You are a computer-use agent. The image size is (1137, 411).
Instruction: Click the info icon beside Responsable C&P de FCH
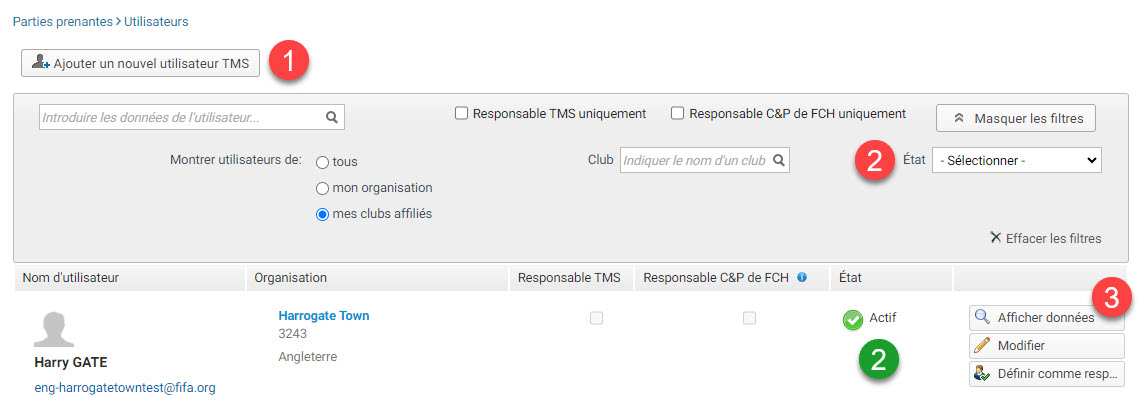(x=802, y=277)
